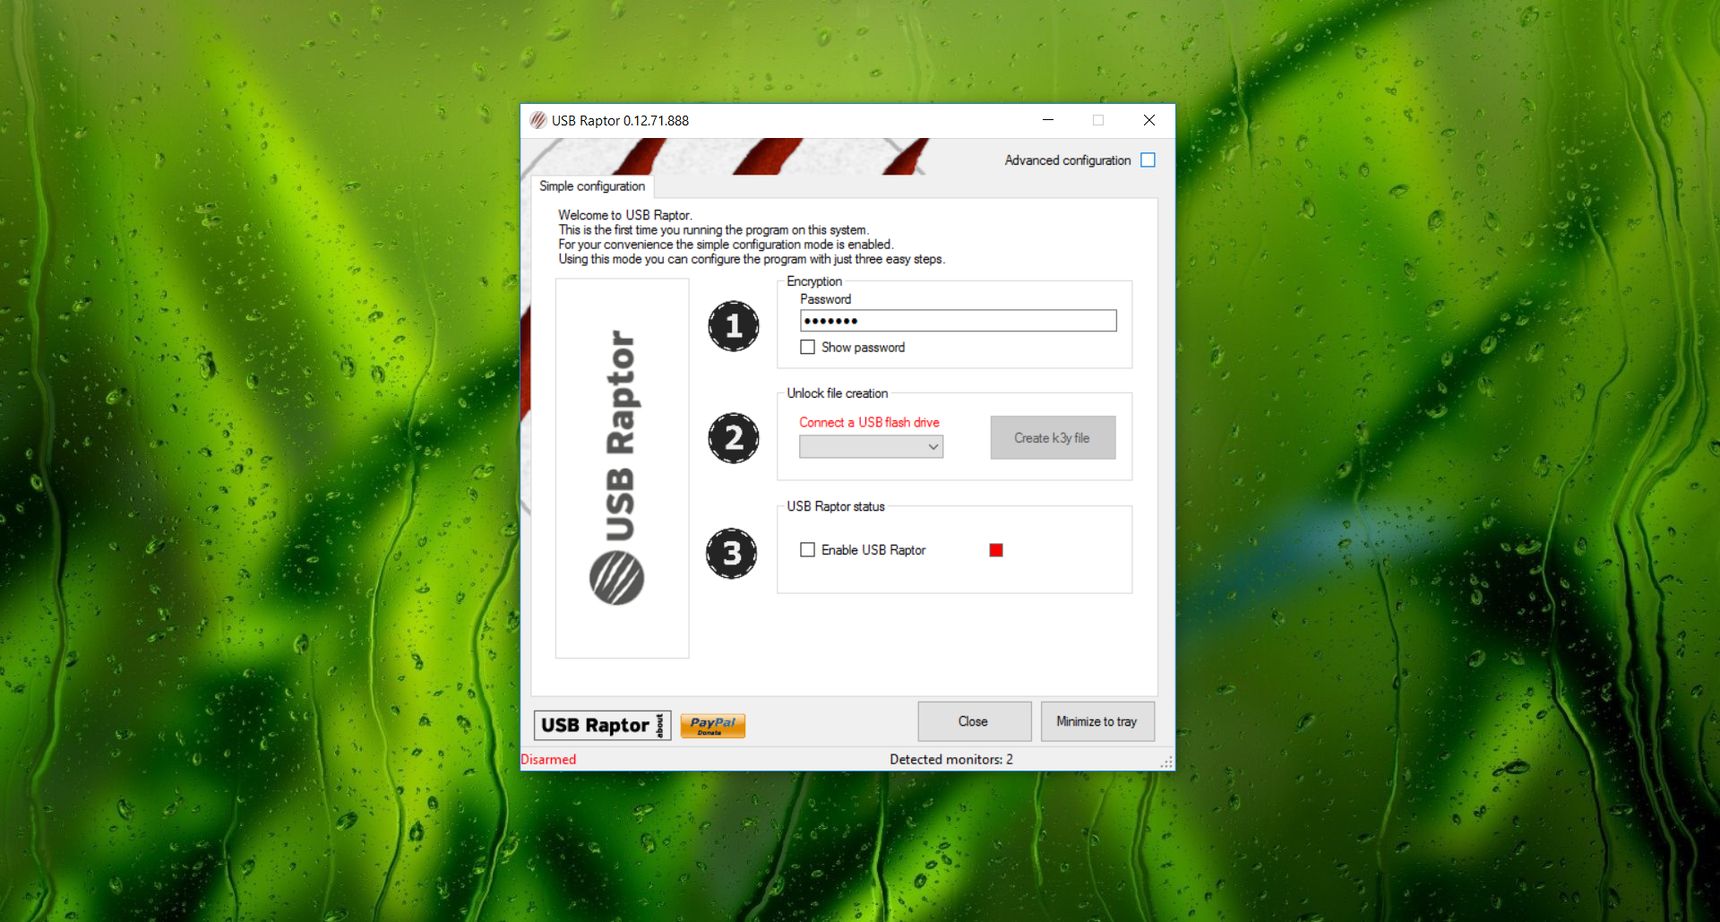Click the USB Raptor status group label
The height and width of the screenshot is (922, 1720).
[x=835, y=506]
